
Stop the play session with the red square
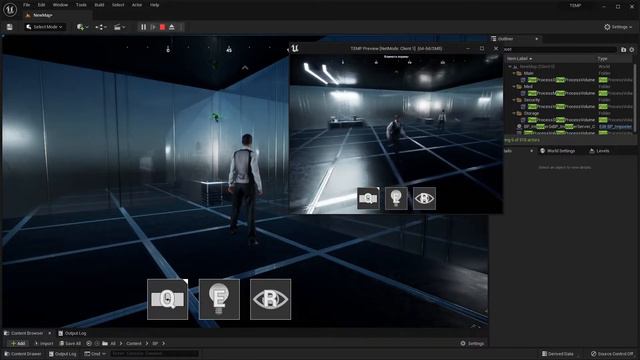(162, 27)
